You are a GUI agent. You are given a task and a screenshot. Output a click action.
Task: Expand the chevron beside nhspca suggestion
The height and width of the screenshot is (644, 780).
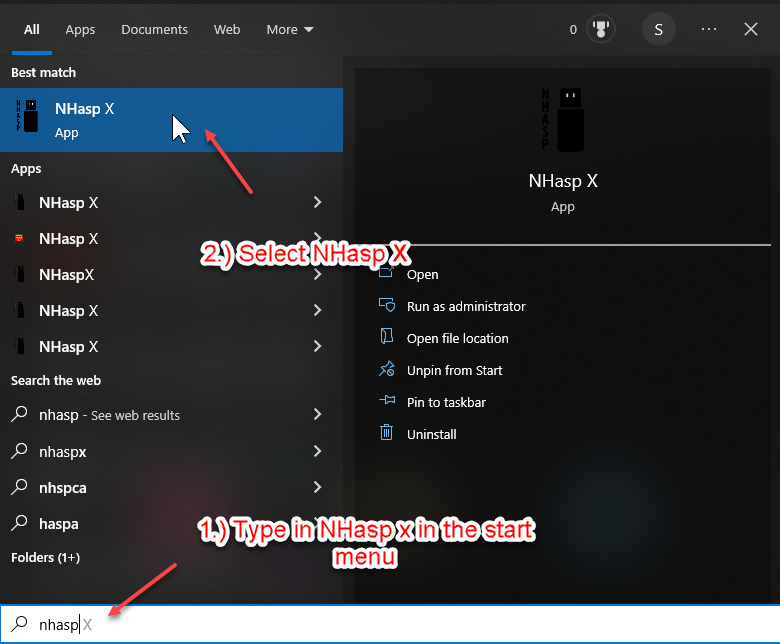[x=317, y=487]
